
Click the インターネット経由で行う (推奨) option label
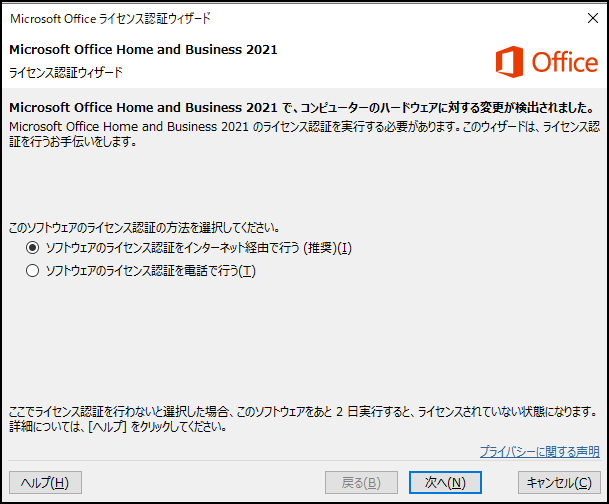[199, 248]
